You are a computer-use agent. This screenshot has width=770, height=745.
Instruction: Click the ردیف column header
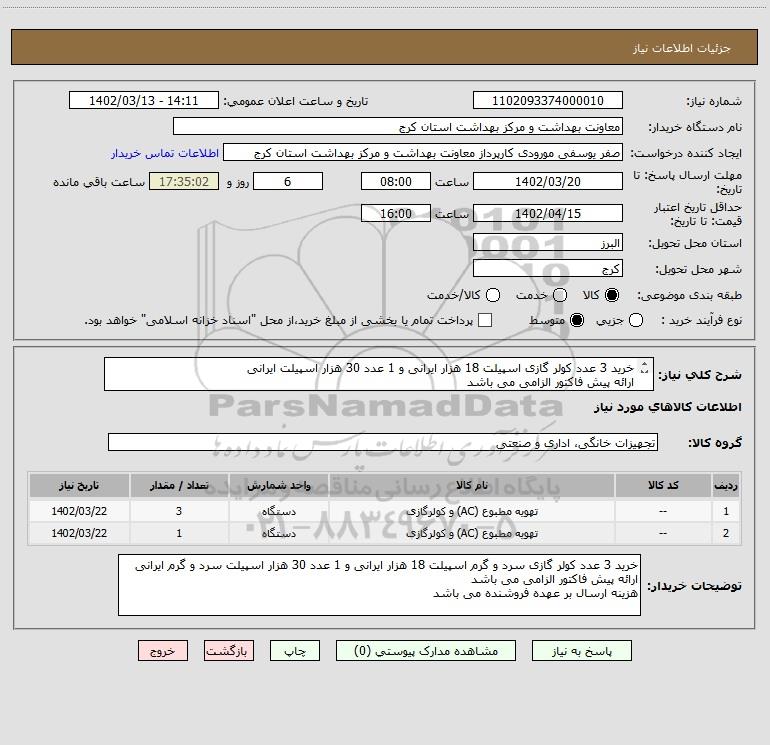click(x=726, y=486)
